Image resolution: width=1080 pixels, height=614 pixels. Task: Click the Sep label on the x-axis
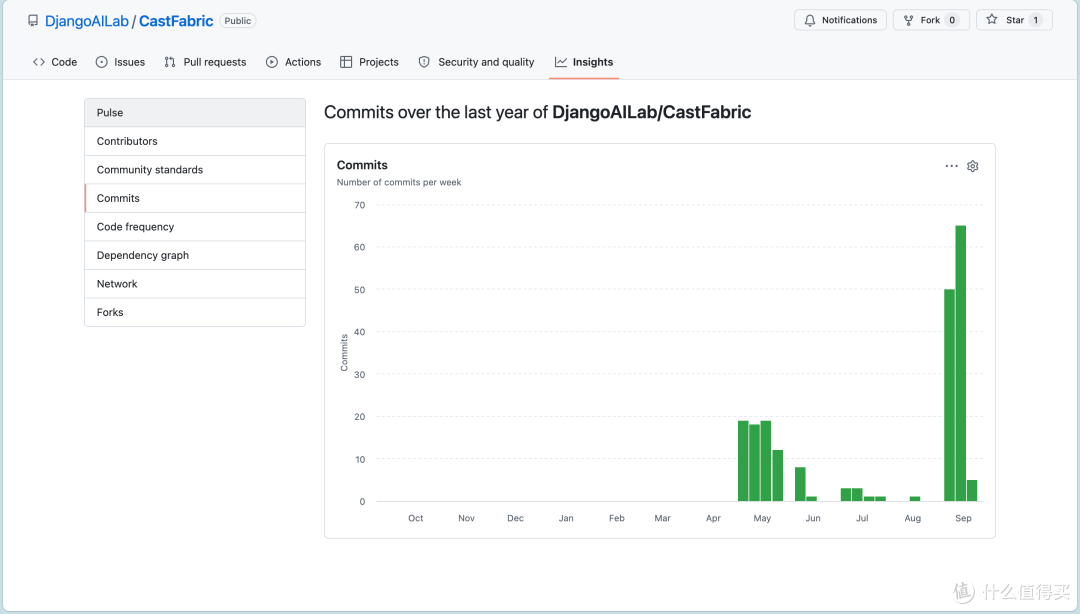[x=963, y=518]
